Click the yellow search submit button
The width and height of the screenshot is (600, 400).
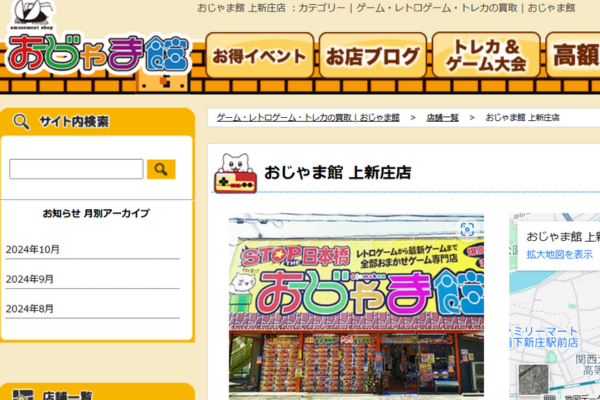point(161,169)
